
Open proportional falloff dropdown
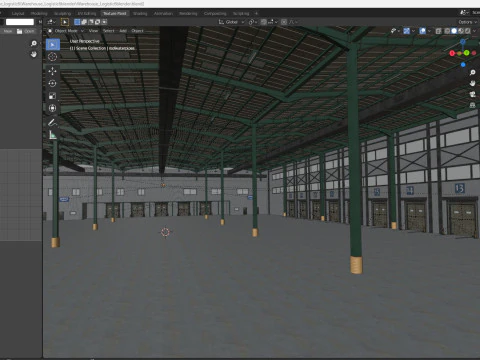(293, 22)
